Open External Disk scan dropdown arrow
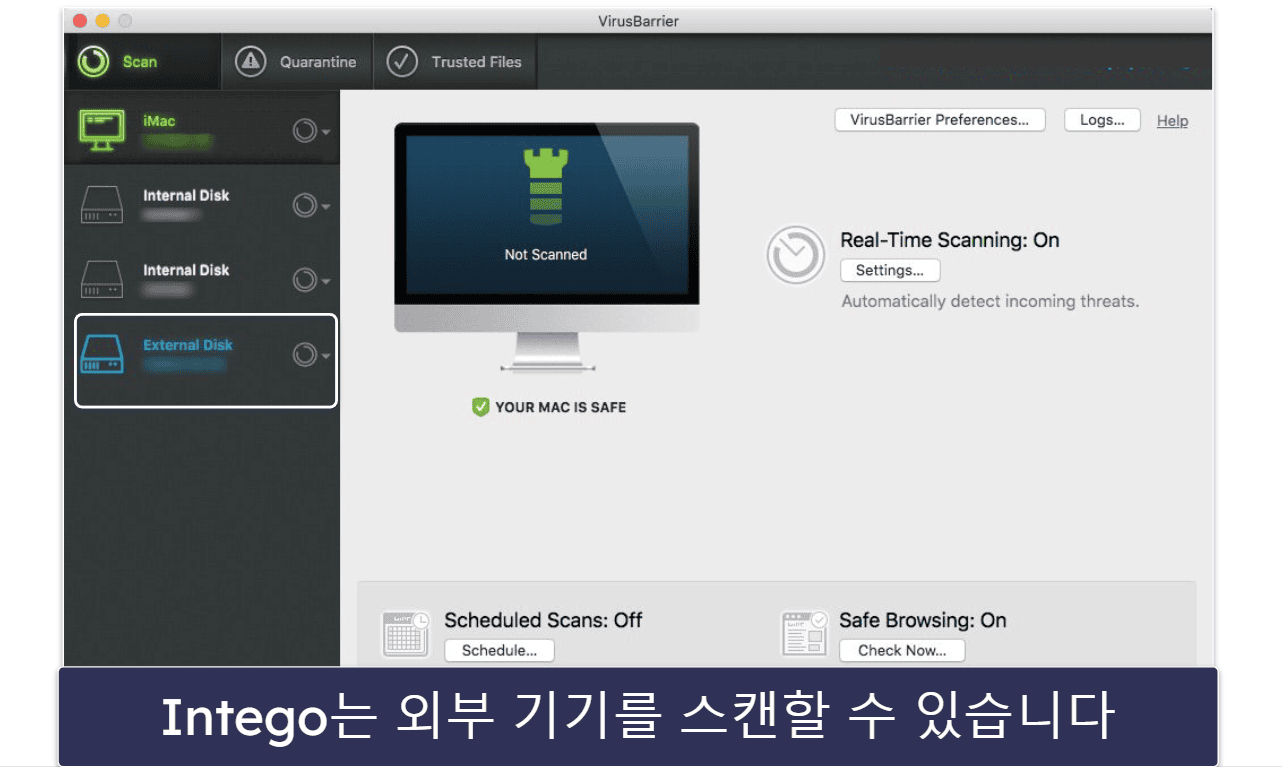The width and height of the screenshot is (1282, 767). (326, 356)
